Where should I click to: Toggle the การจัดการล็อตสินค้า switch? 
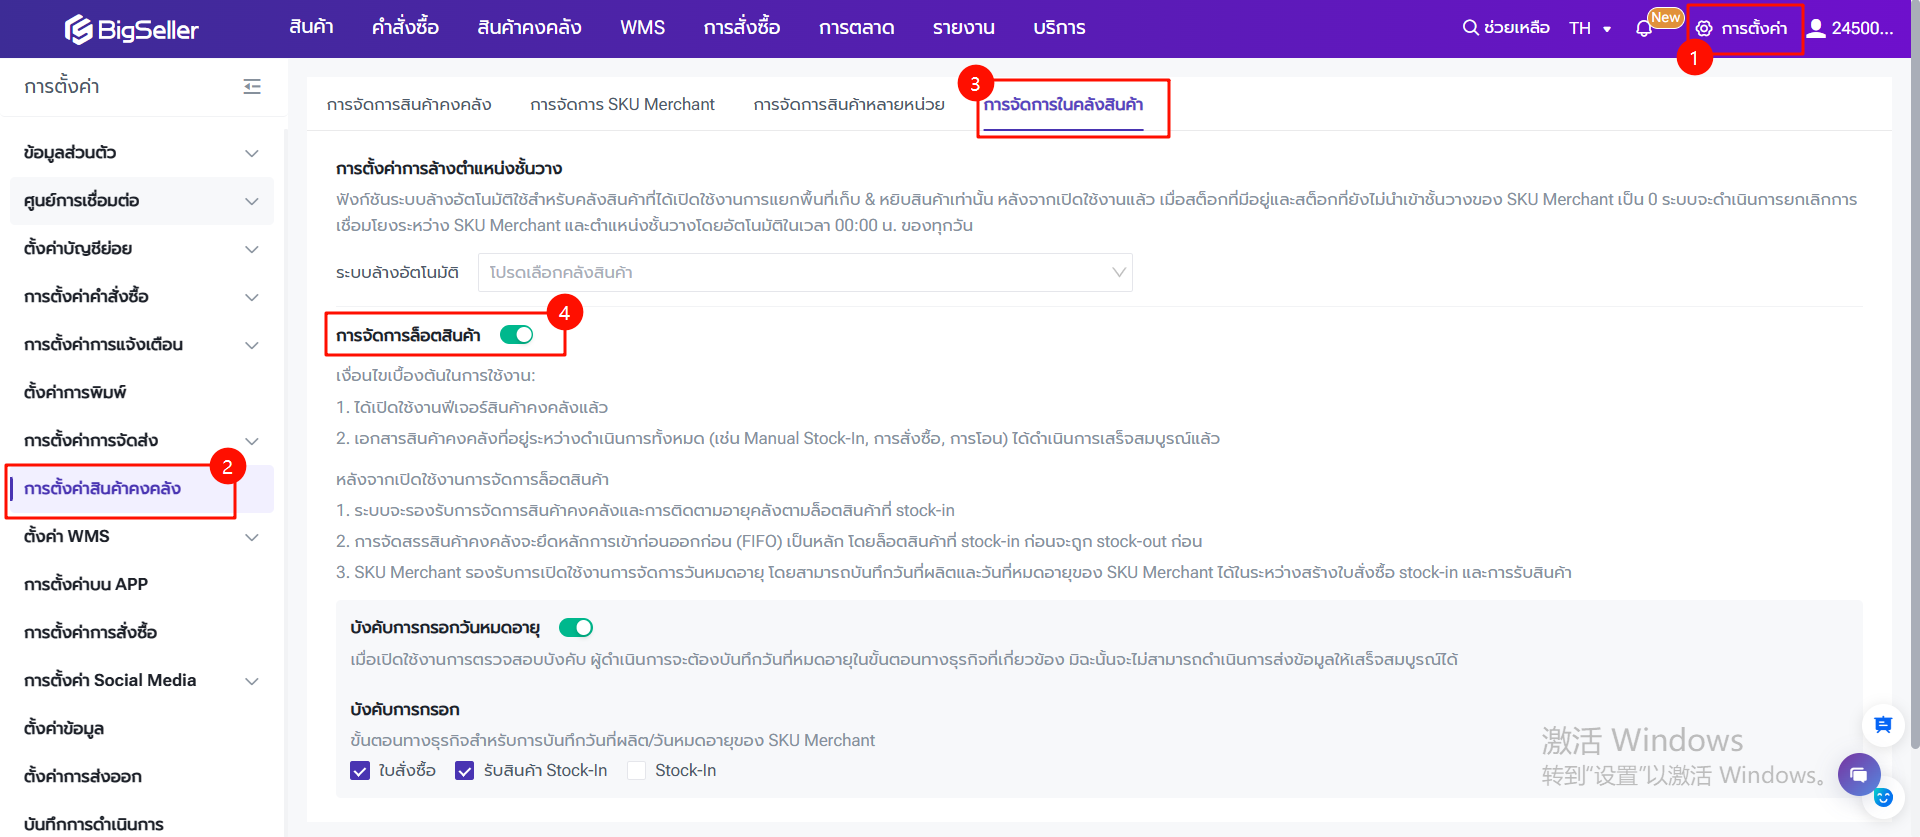pos(516,335)
